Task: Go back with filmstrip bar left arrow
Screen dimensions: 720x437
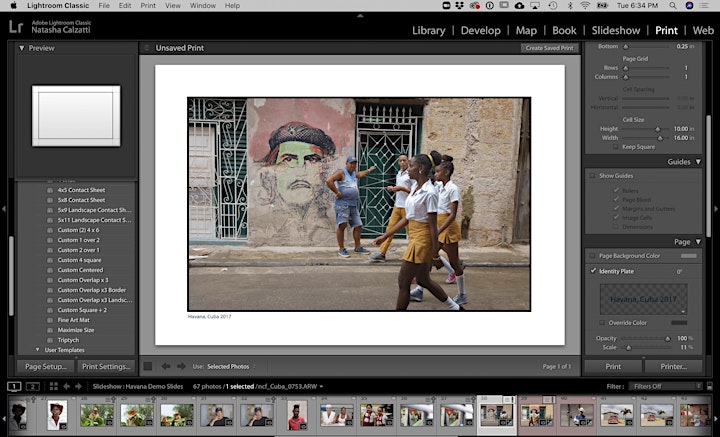Action: coord(66,387)
